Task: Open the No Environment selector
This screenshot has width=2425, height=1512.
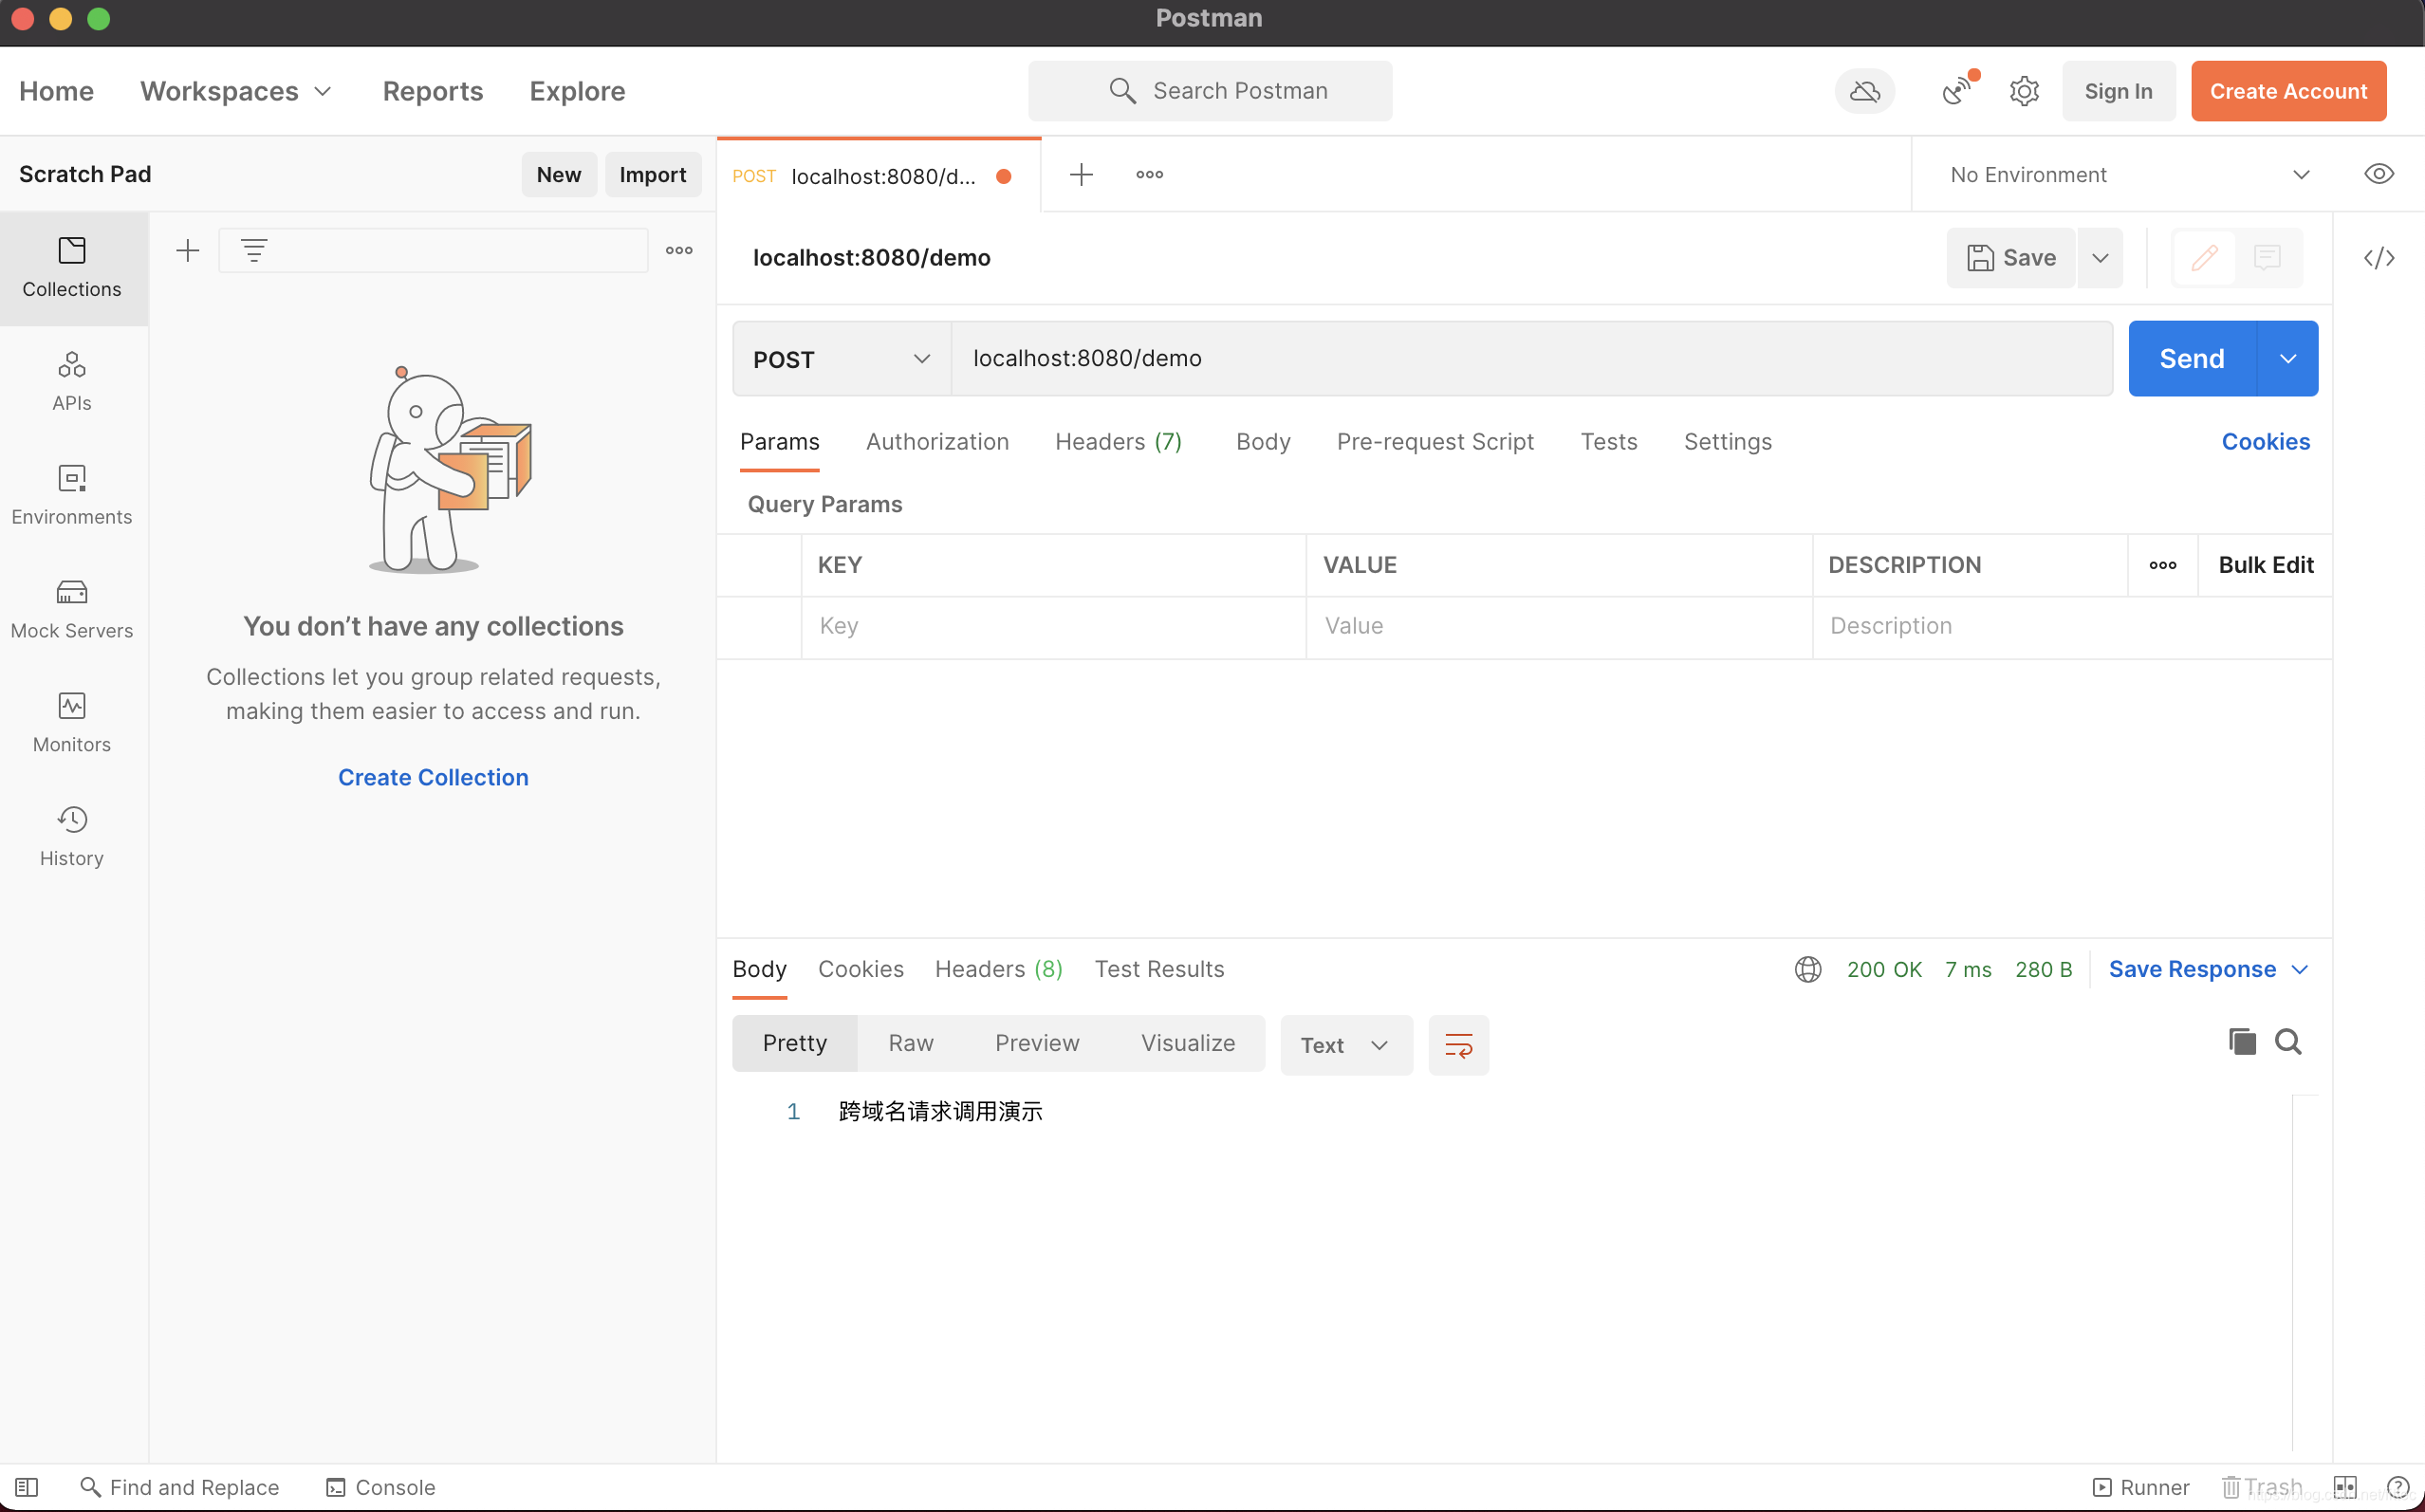Action: click(2130, 174)
